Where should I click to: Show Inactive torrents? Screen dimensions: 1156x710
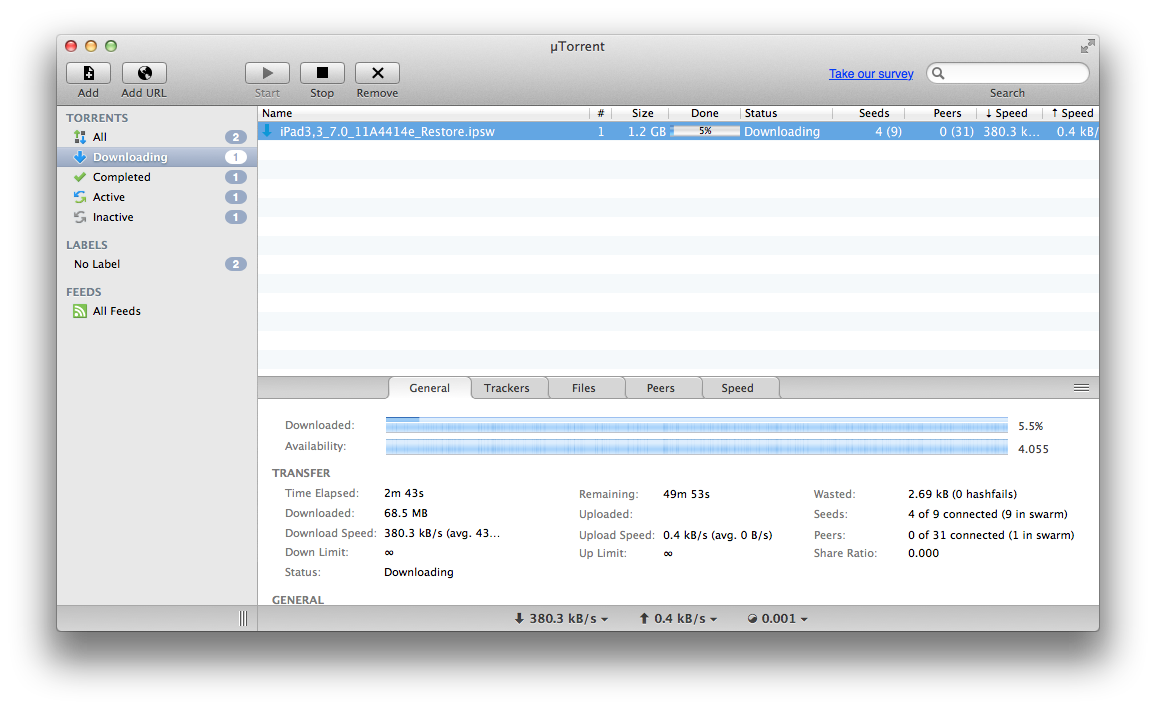point(157,217)
